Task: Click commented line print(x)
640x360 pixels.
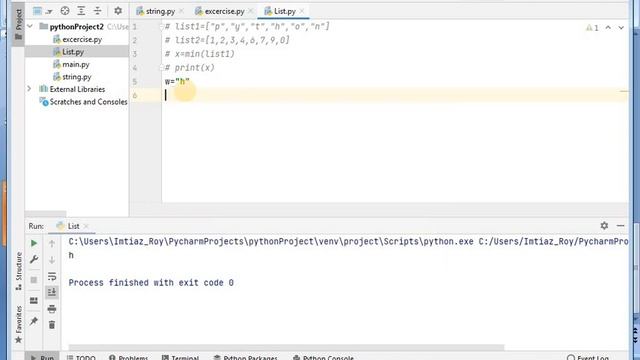Action: [189, 68]
